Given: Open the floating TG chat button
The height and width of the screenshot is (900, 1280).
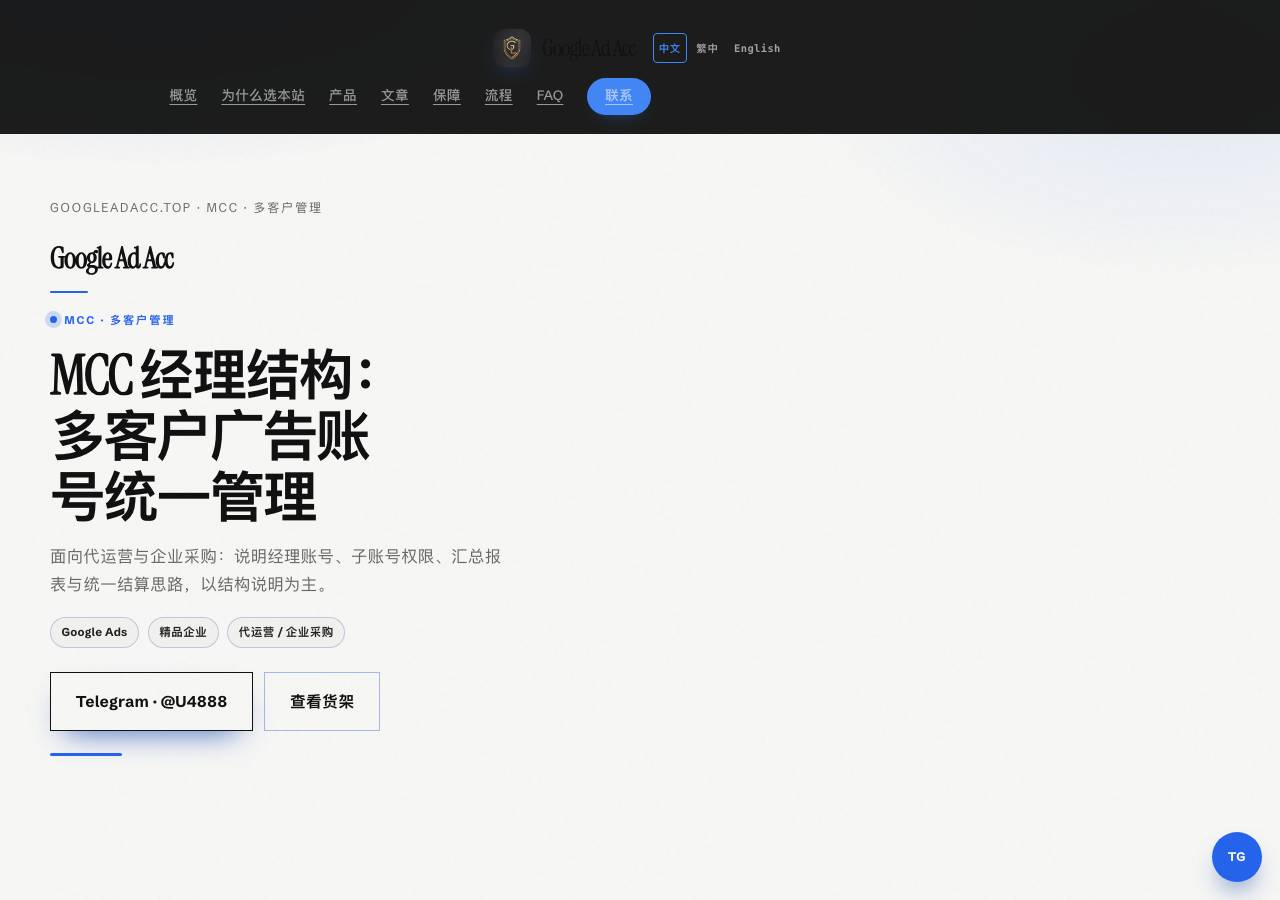Looking at the screenshot, I should pos(1237,857).
